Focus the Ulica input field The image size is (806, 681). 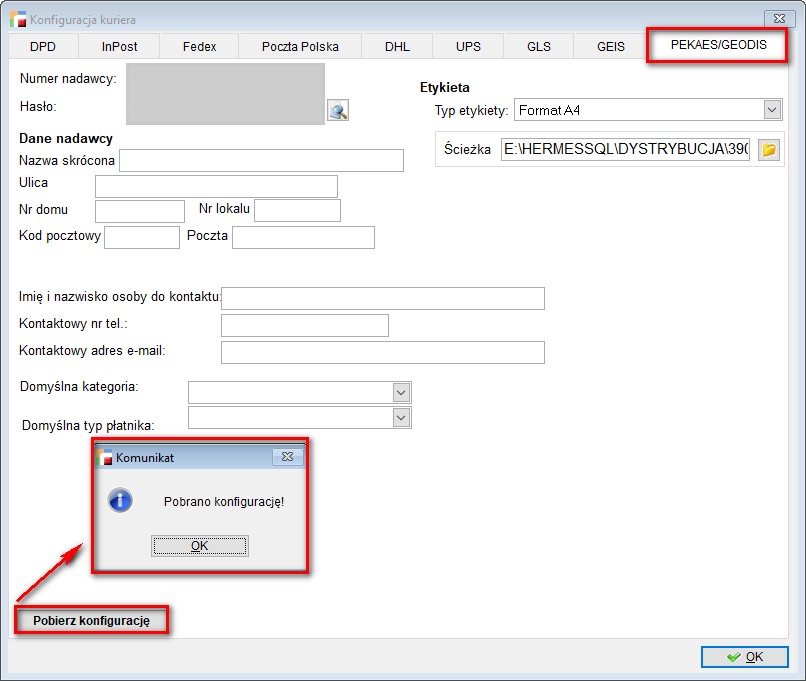(x=216, y=186)
